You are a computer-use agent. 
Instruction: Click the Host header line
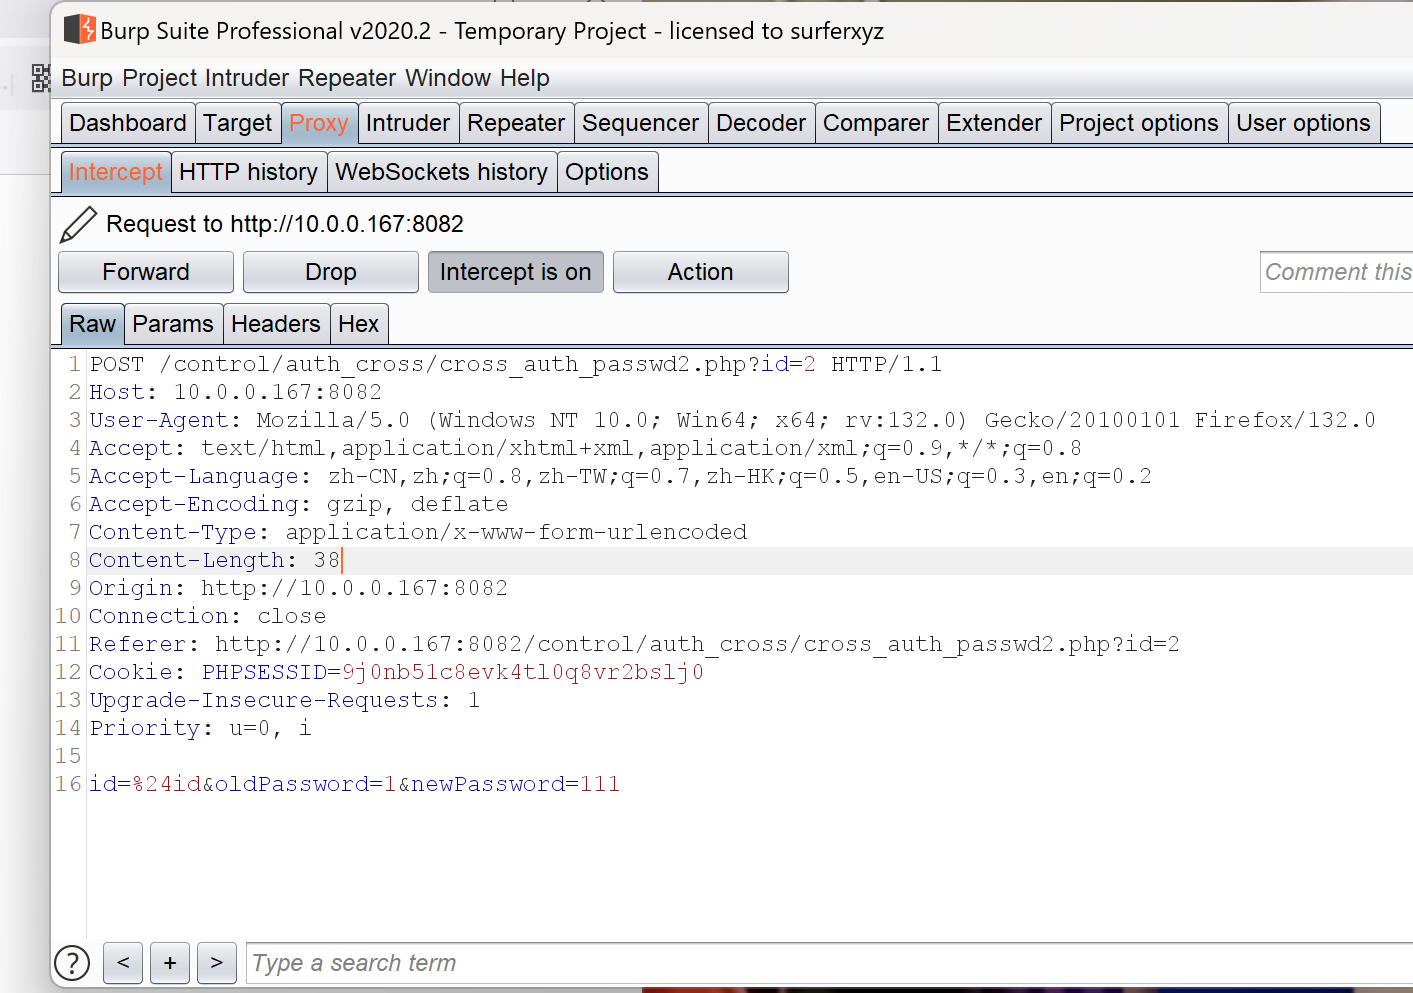coord(236,392)
